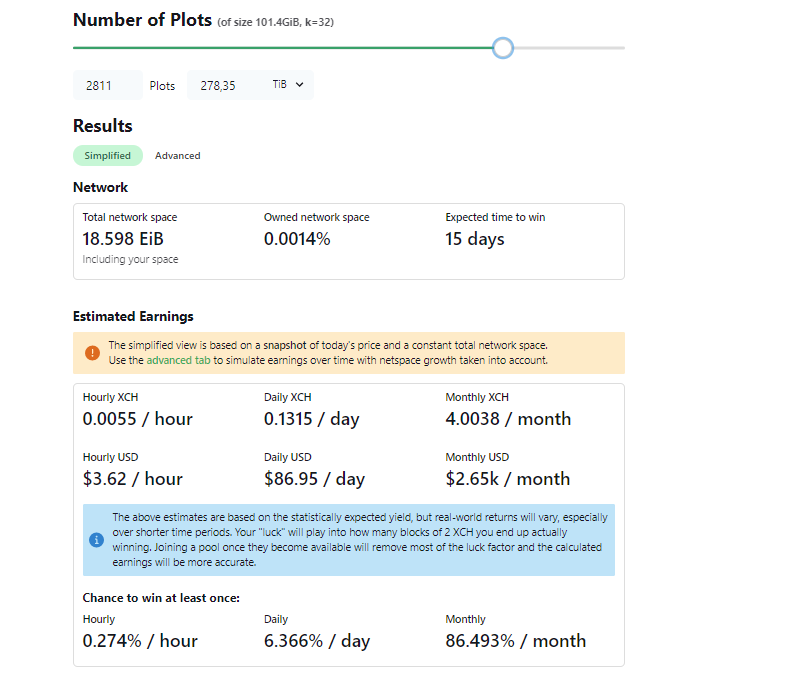Focus the plots count field showing 2811
Viewport: 793px width, 675px height.
click(107, 86)
